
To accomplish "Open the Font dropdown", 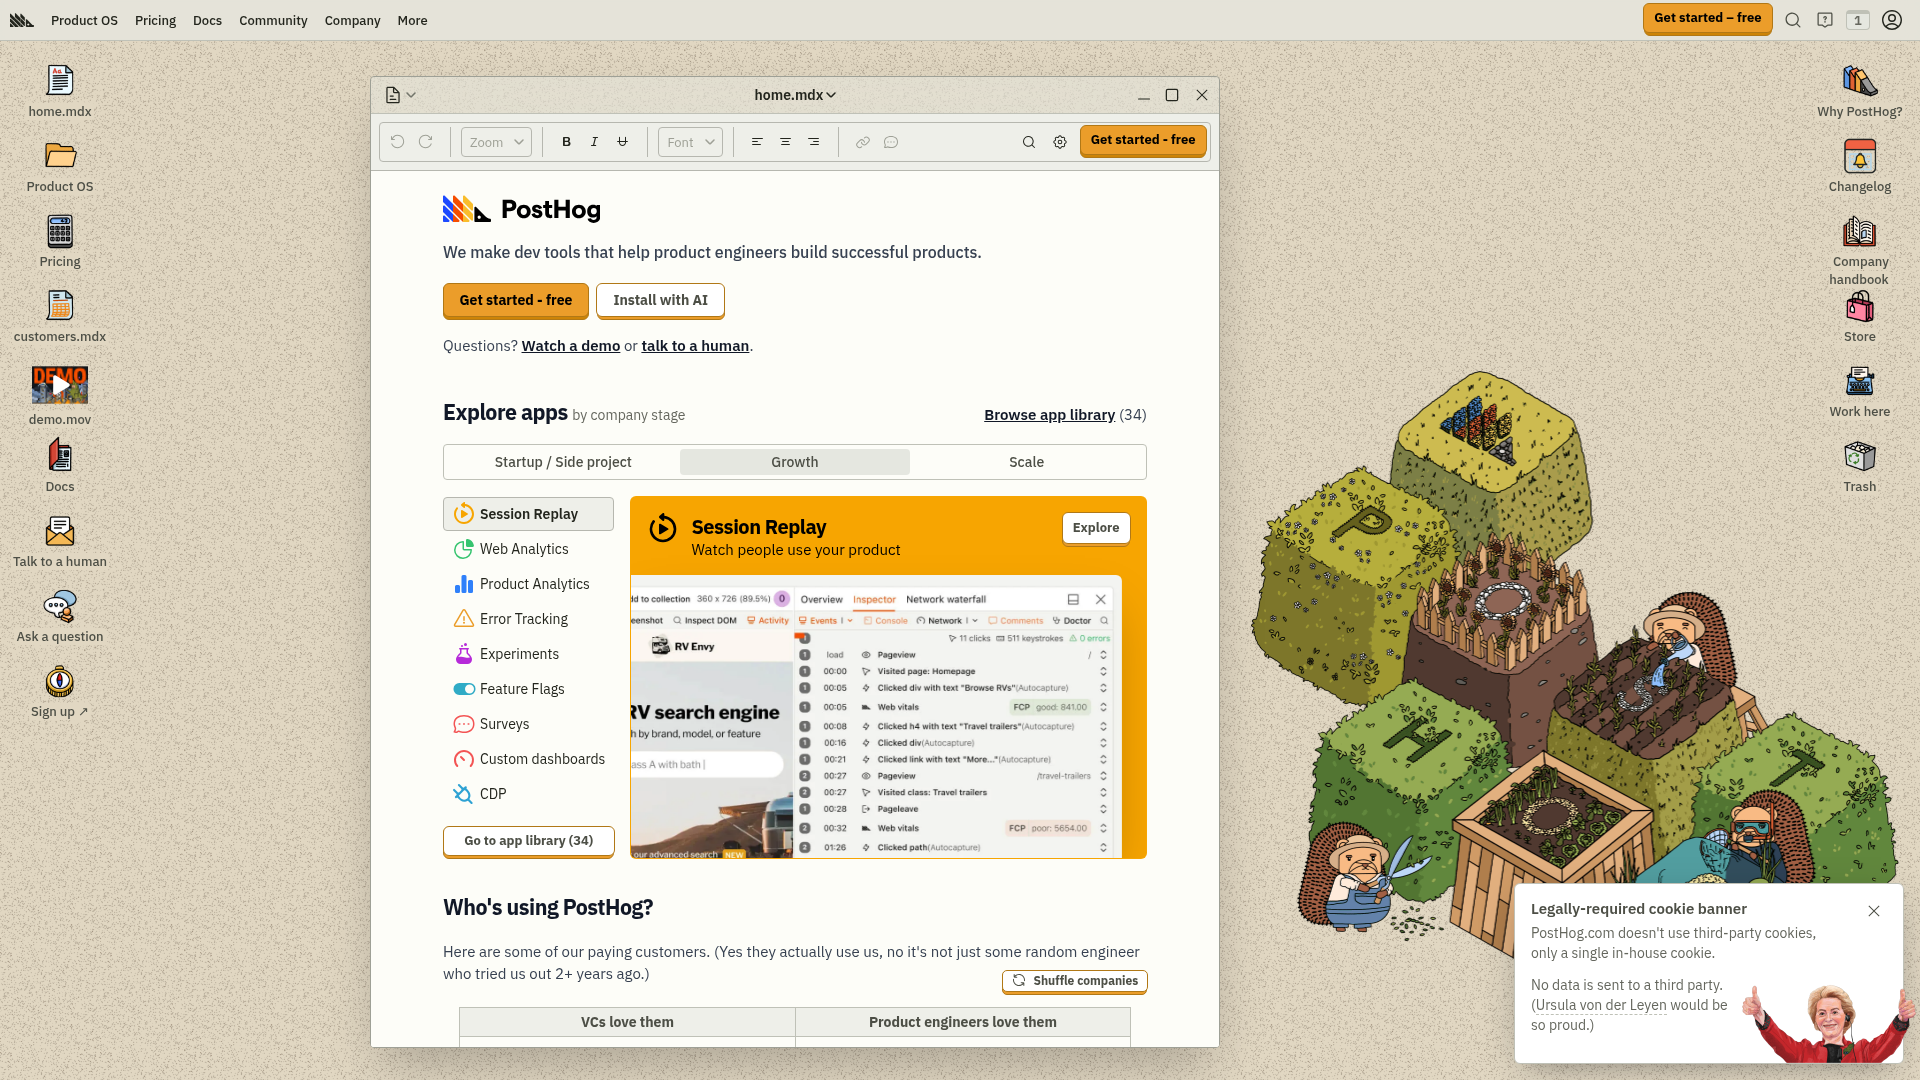I will [689, 141].
